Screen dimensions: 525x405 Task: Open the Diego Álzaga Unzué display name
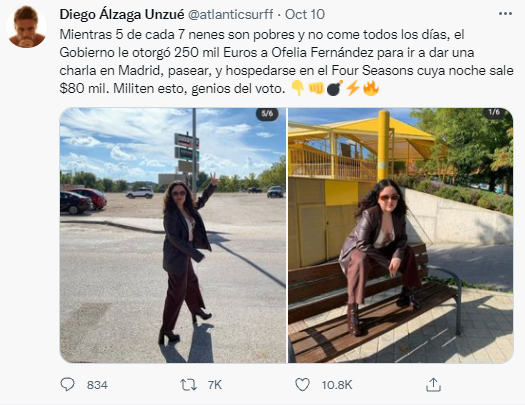pyautogui.click(x=122, y=14)
